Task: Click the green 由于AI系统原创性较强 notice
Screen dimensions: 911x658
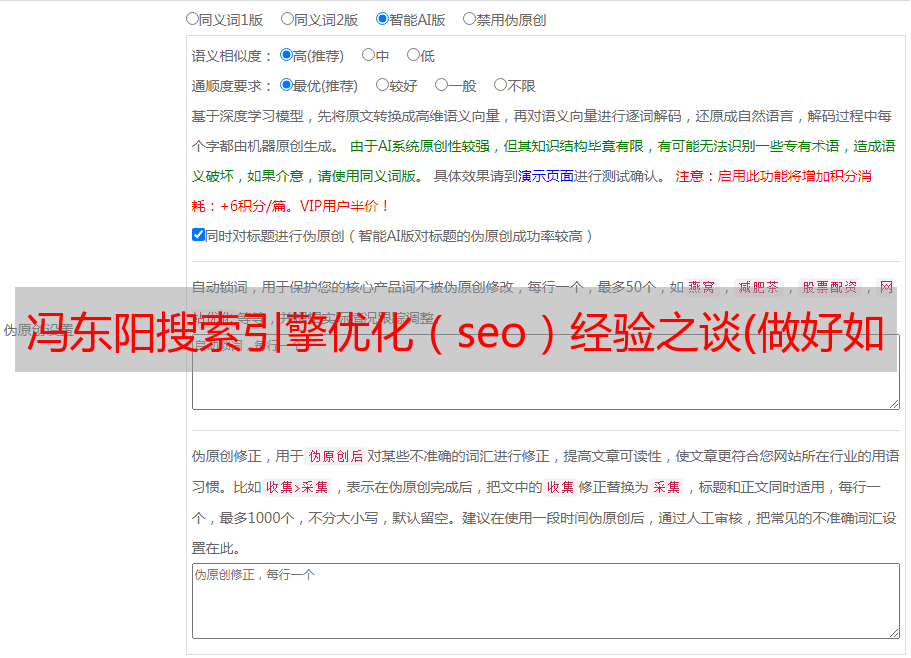Action: 543,161
